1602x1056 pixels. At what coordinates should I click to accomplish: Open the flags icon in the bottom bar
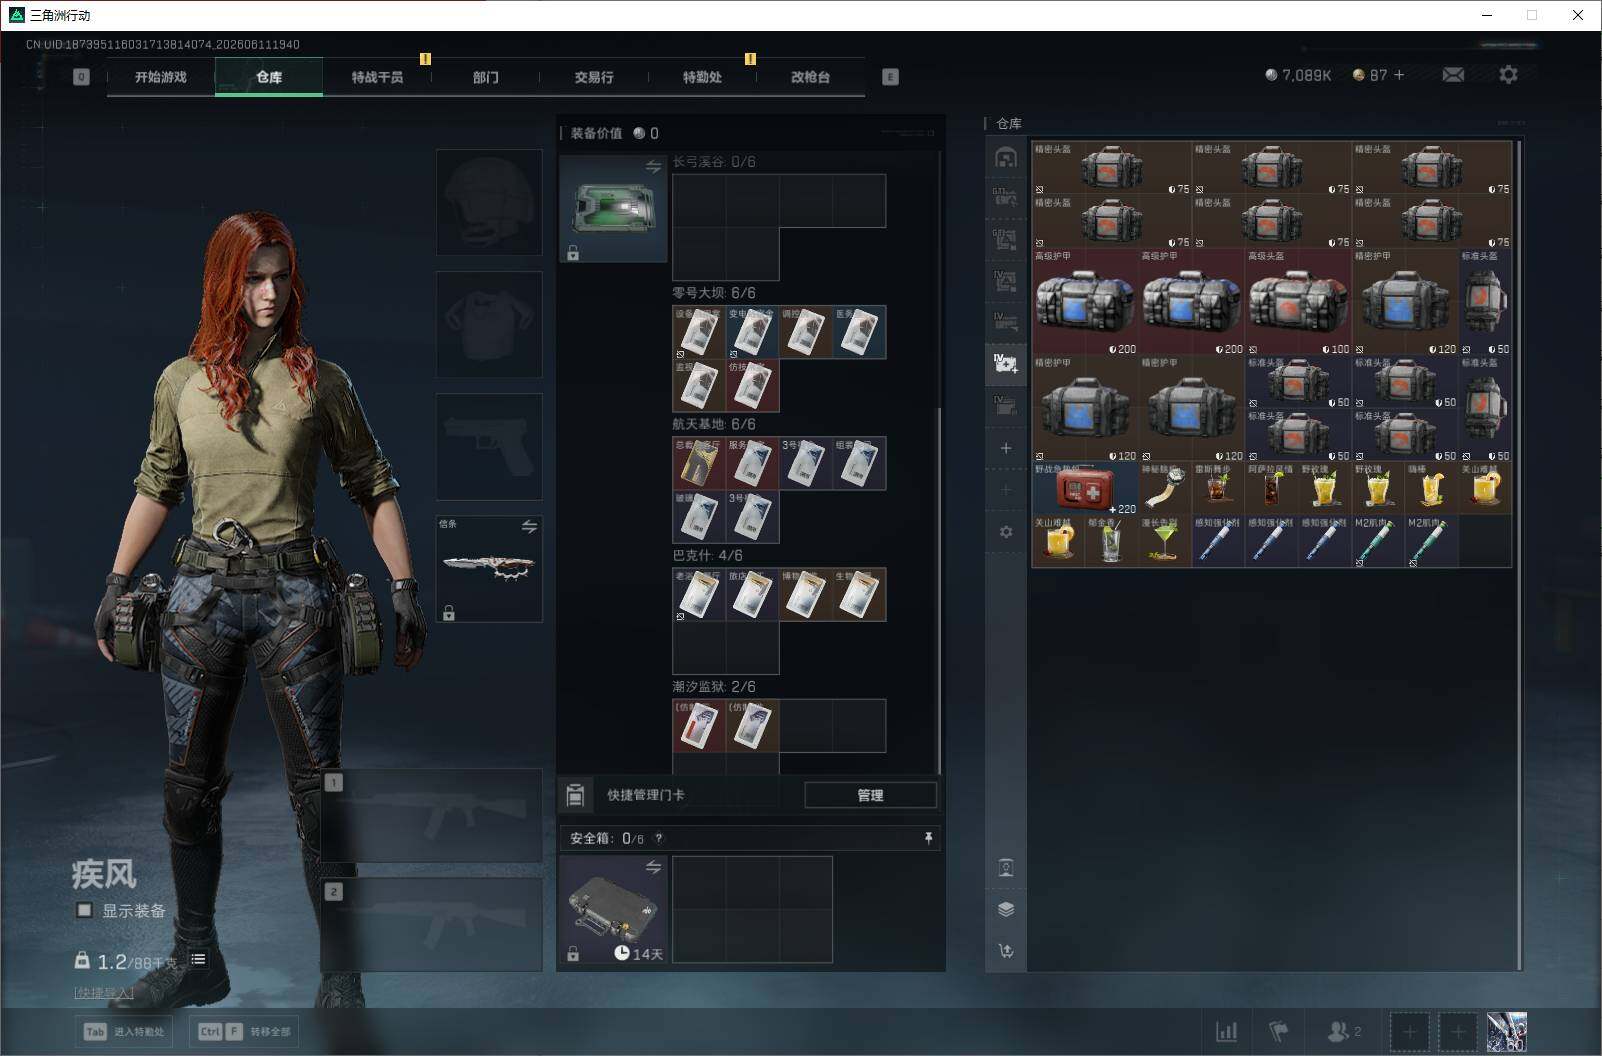(1279, 1031)
